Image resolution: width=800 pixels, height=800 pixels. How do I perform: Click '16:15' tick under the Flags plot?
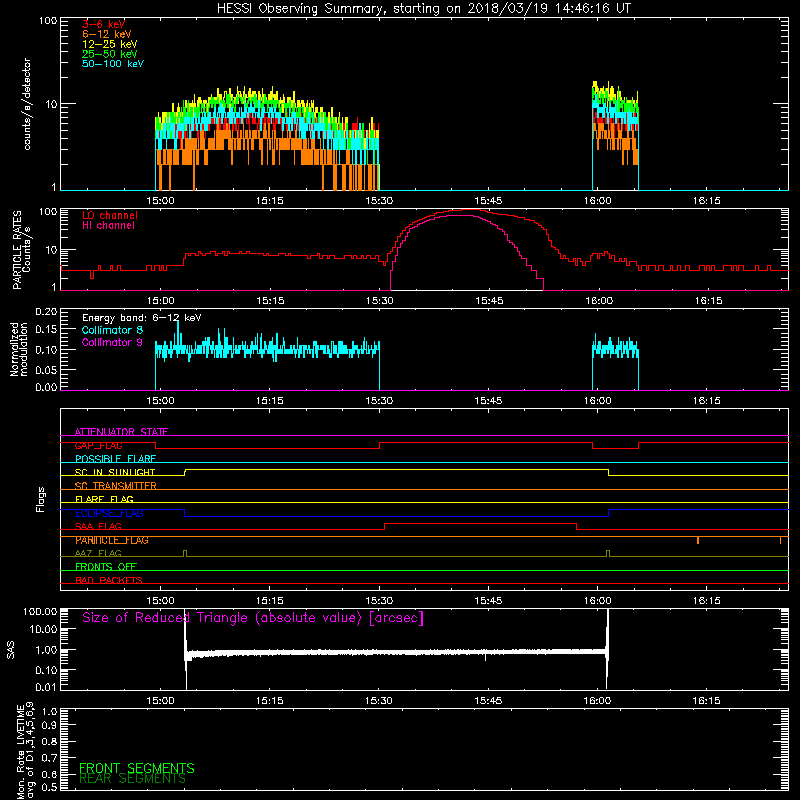point(707,601)
